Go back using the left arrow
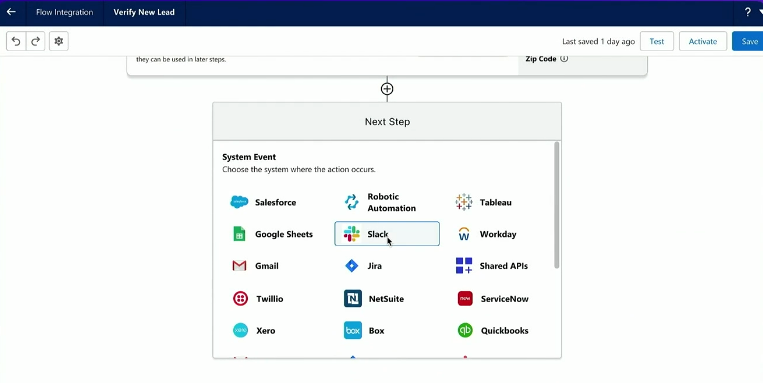763x383 pixels. point(11,12)
